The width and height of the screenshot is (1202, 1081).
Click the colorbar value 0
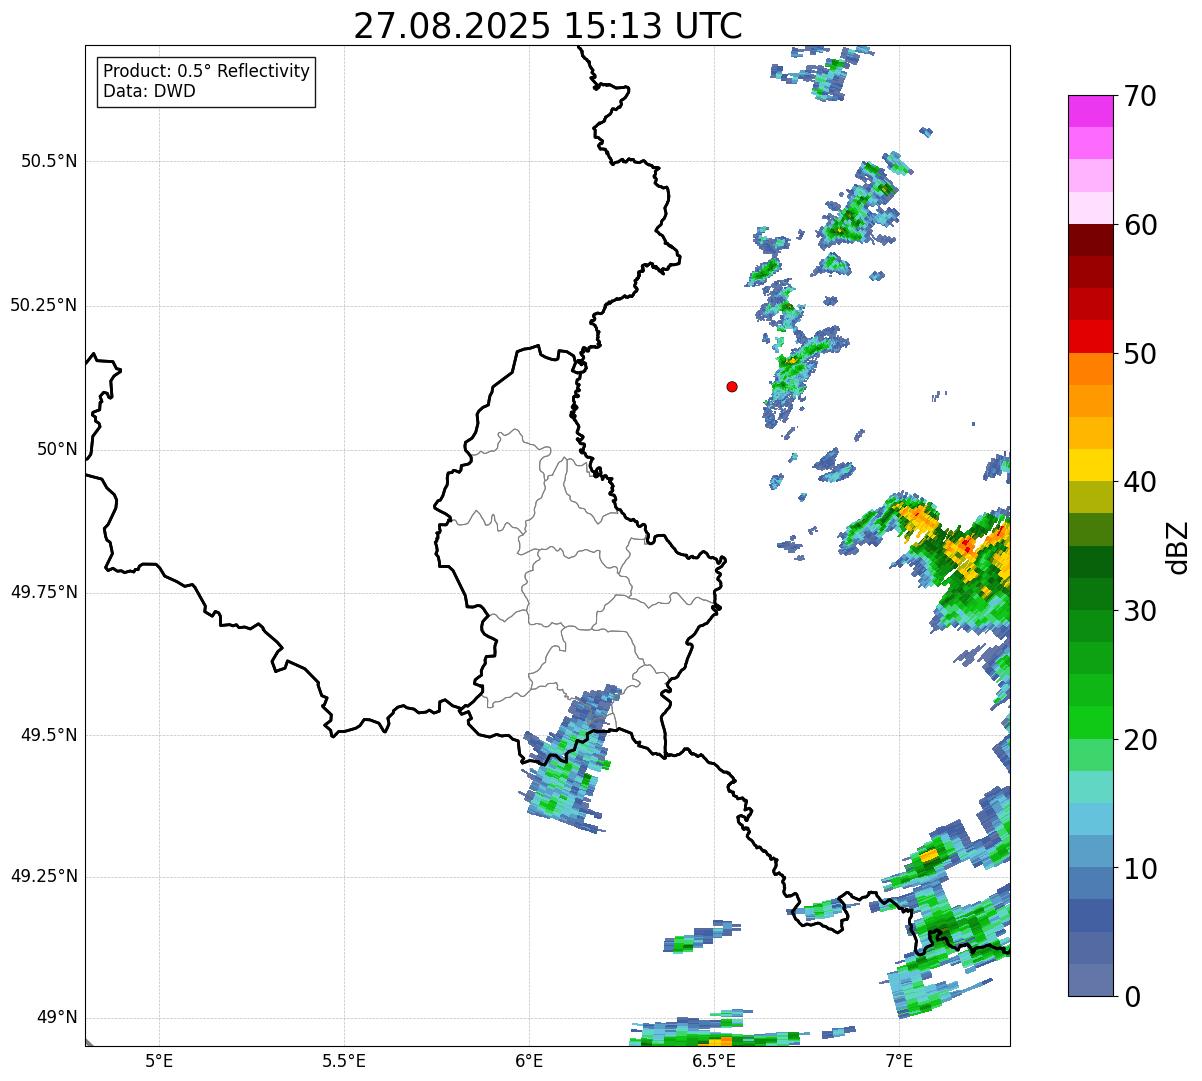click(1131, 997)
